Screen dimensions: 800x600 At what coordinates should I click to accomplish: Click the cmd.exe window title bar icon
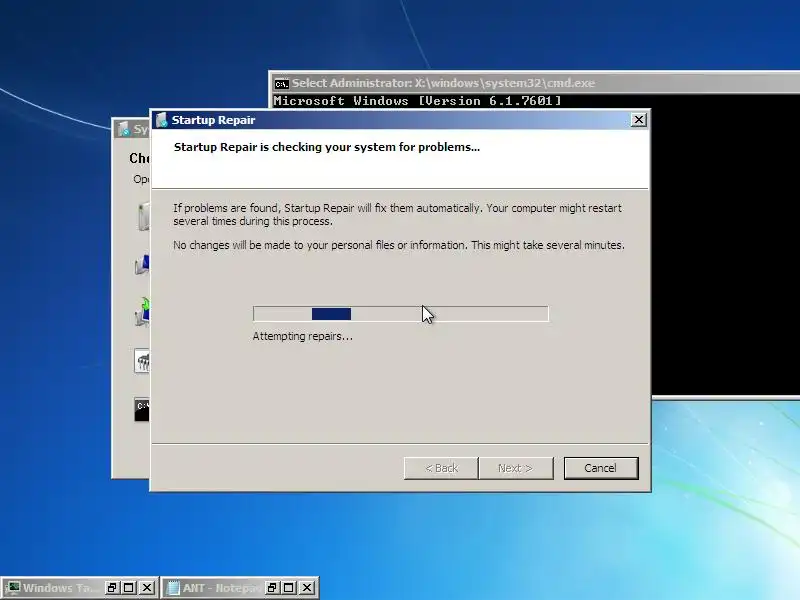click(x=281, y=84)
